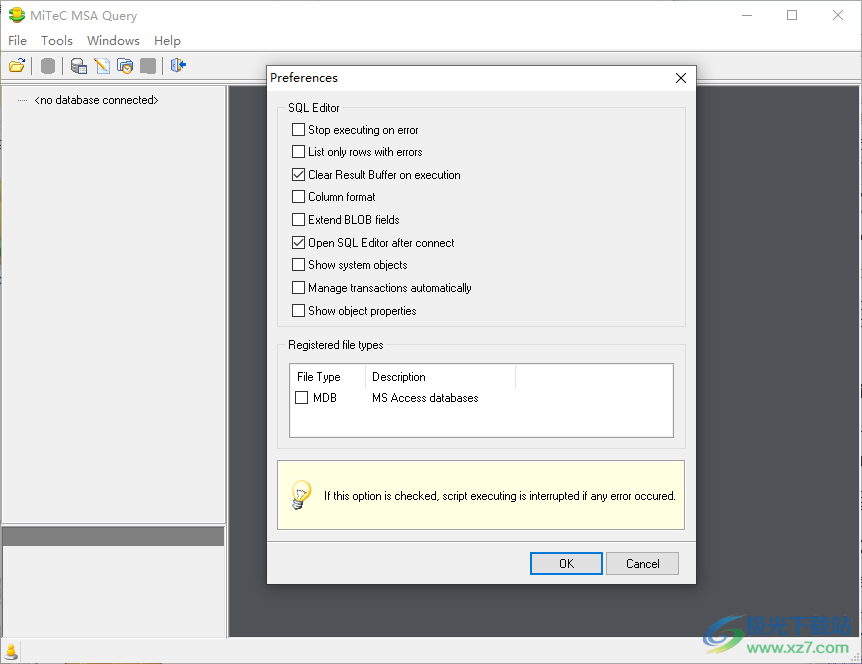The image size is (862, 664).
Task: Uncheck Clear Result Buffer on execution
Action: point(299,175)
